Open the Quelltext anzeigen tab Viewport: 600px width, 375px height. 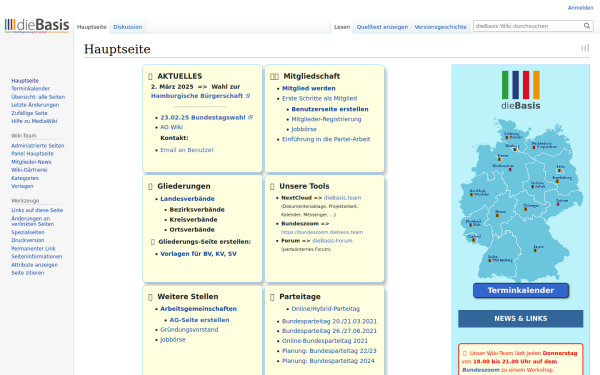(382, 27)
